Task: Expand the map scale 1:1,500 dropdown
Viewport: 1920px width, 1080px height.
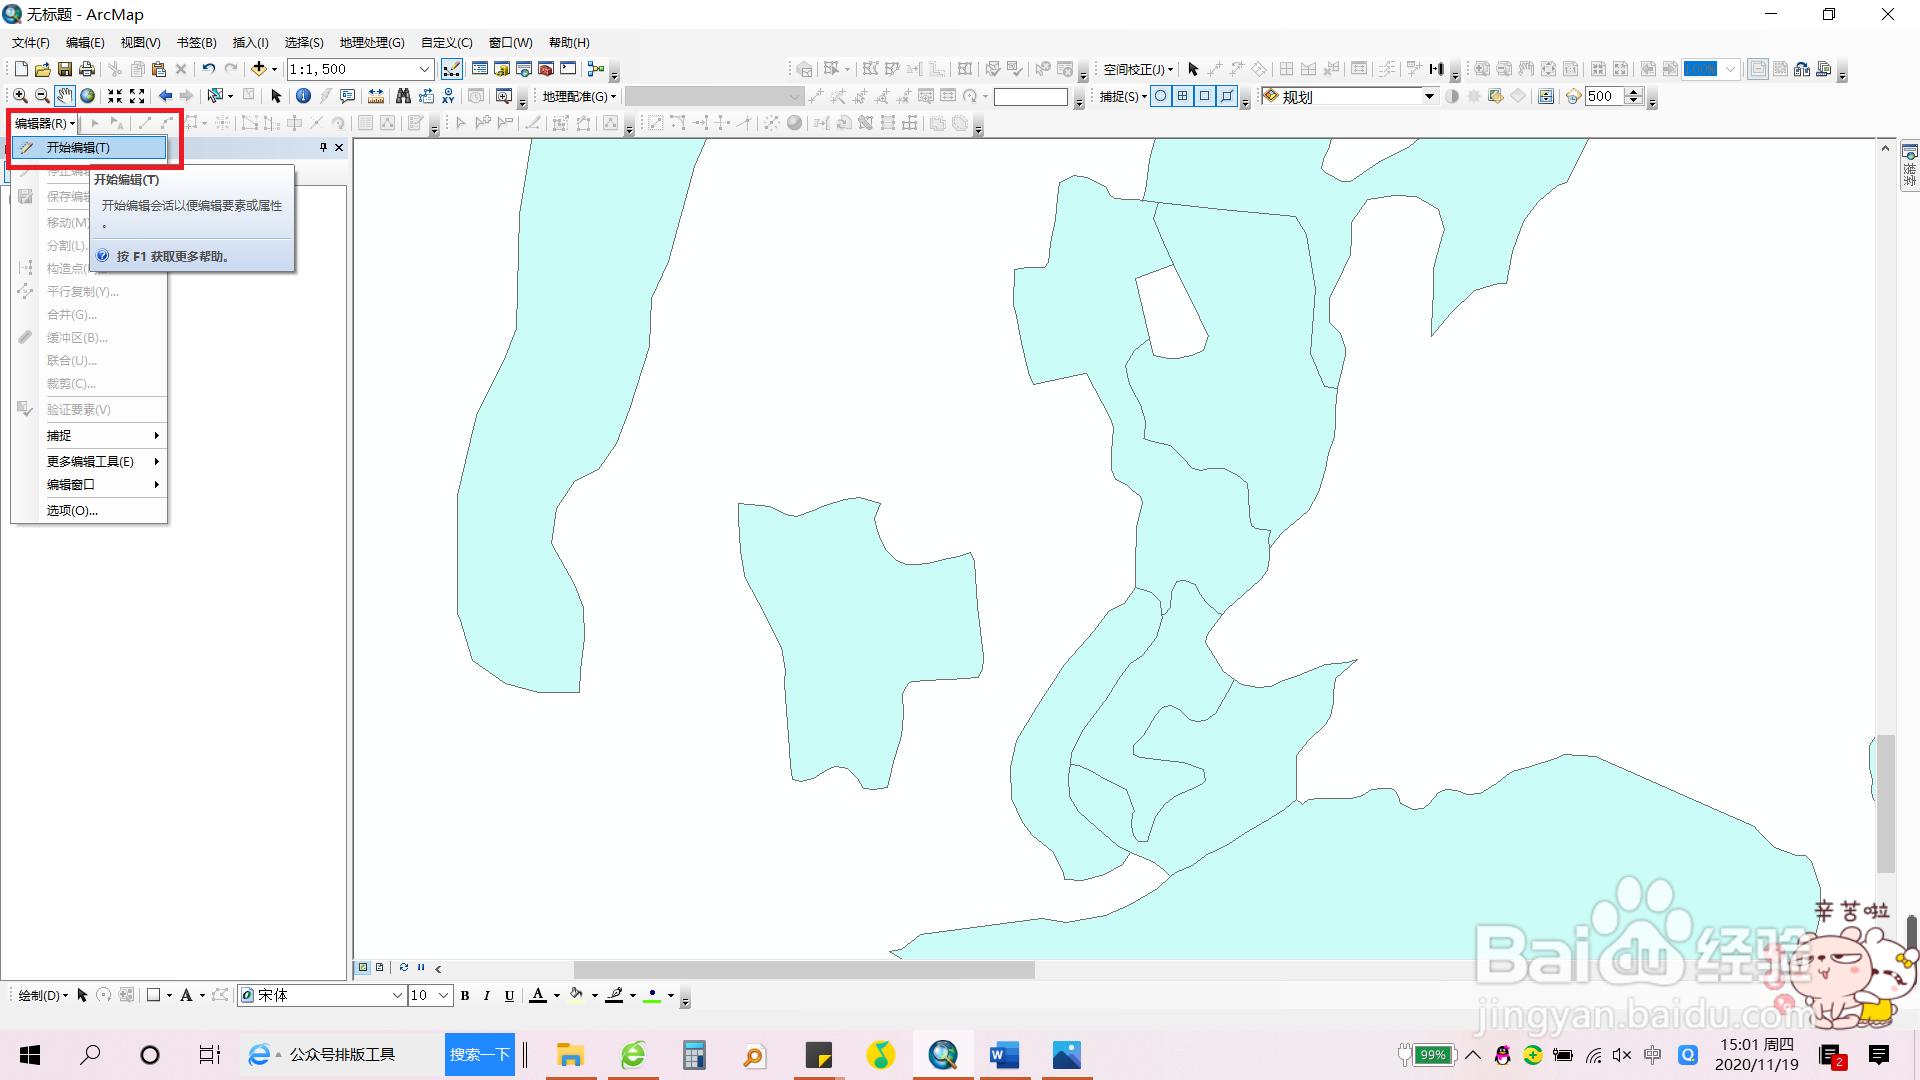Action: pos(424,69)
